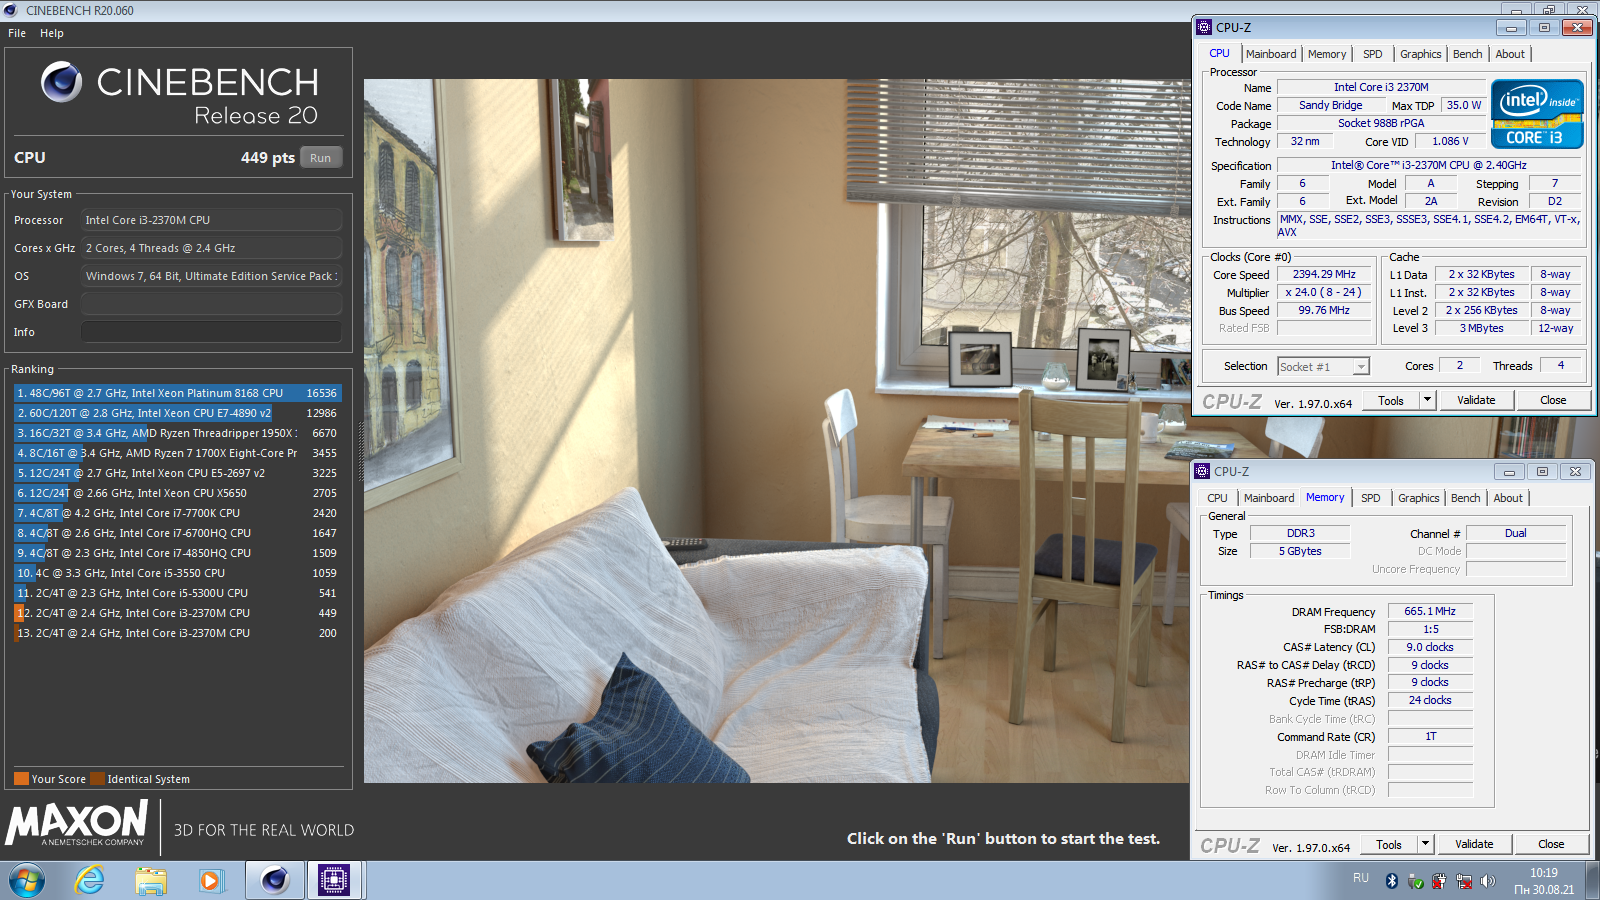The width and height of the screenshot is (1600, 900).
Task: Switch to Mainboard tab in upper CPU-Z
Action: (1271, 54)
